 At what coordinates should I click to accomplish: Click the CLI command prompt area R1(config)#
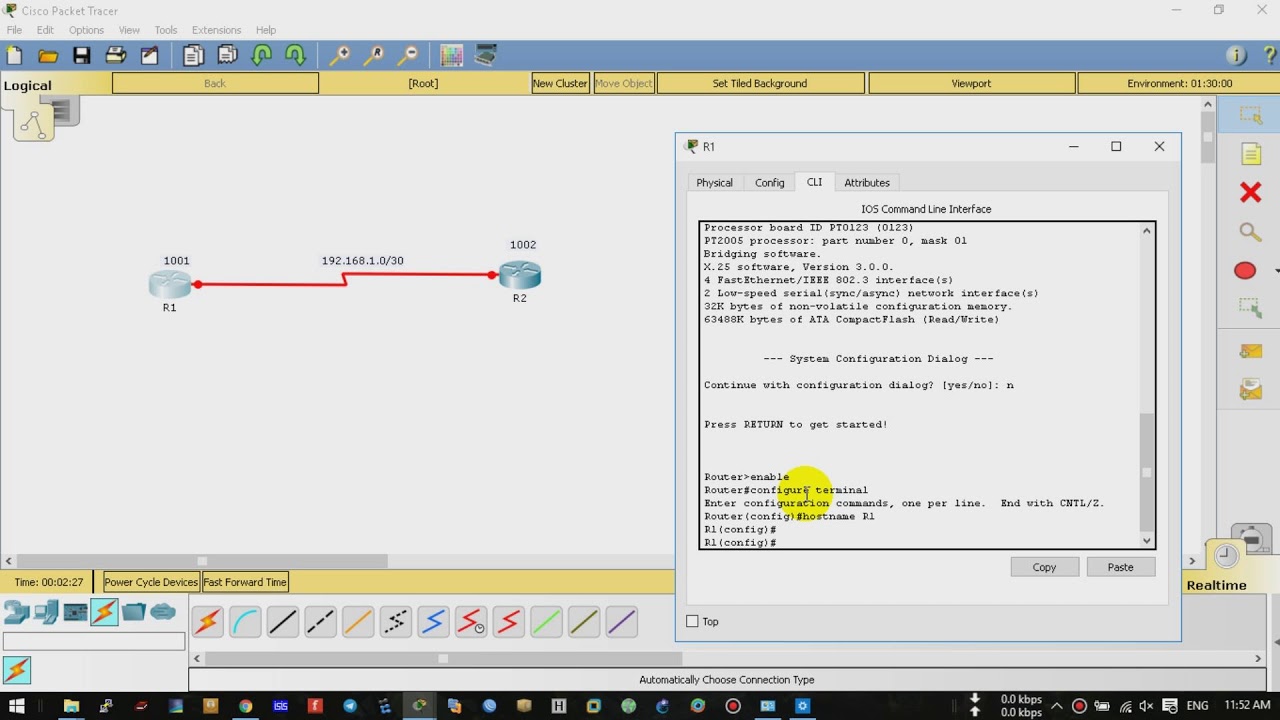[x=741, y=542]
